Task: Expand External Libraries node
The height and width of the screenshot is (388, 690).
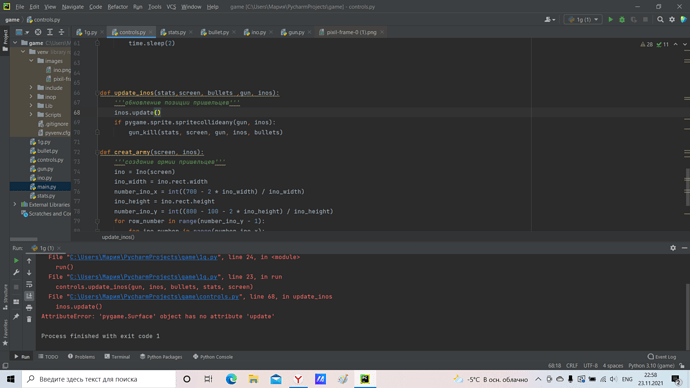Action: tap(15, 205)
